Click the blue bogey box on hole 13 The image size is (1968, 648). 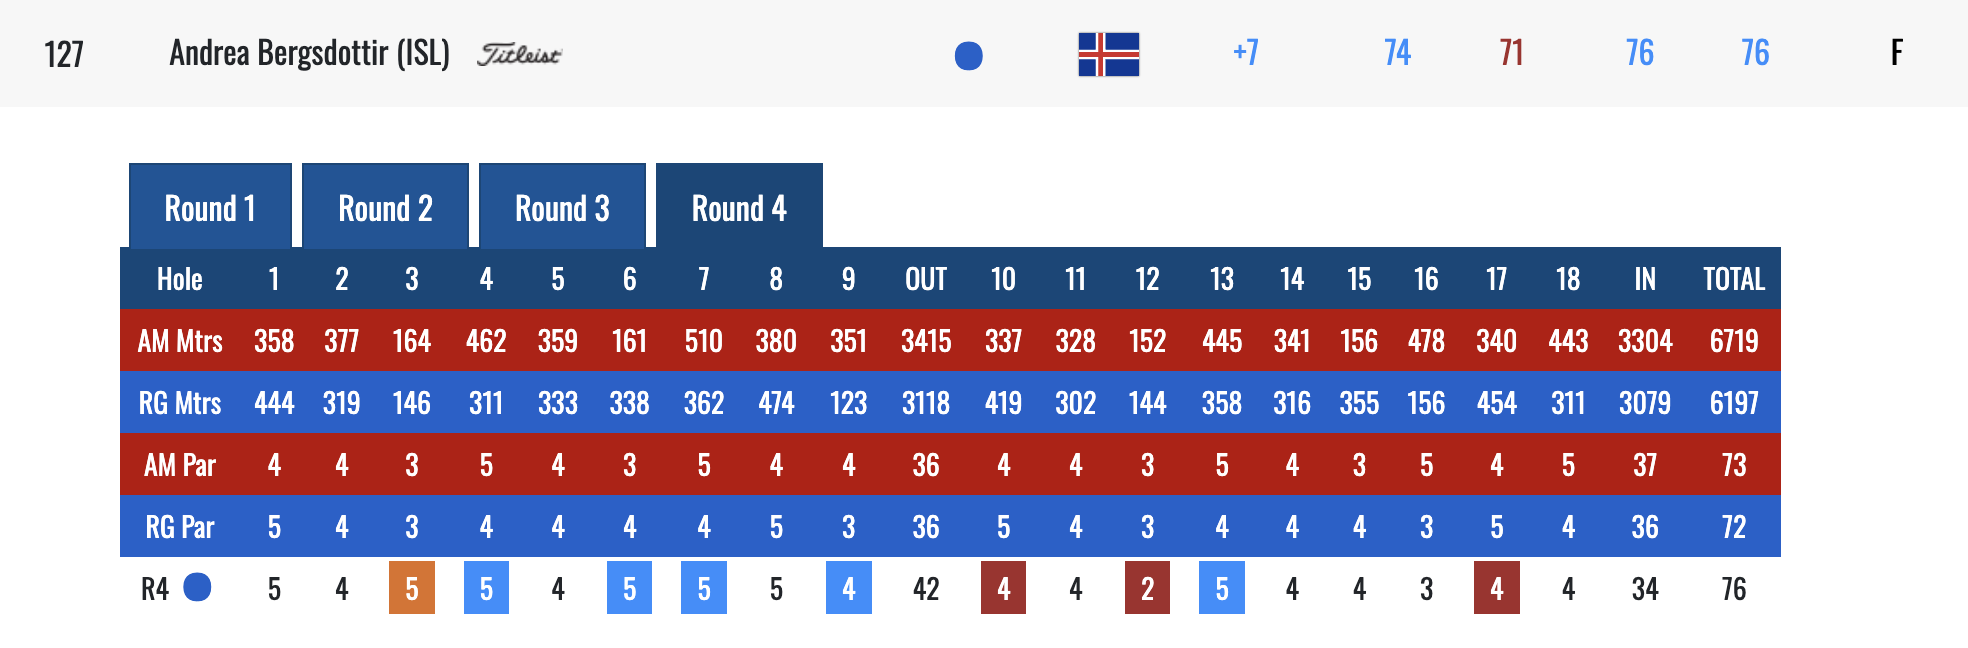pyautogui.click(x=1221, y=588)
